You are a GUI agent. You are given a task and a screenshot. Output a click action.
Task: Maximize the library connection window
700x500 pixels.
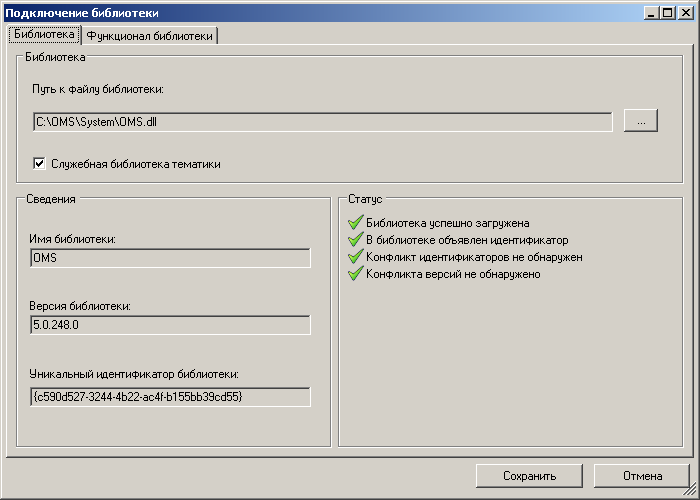point(667,12)
